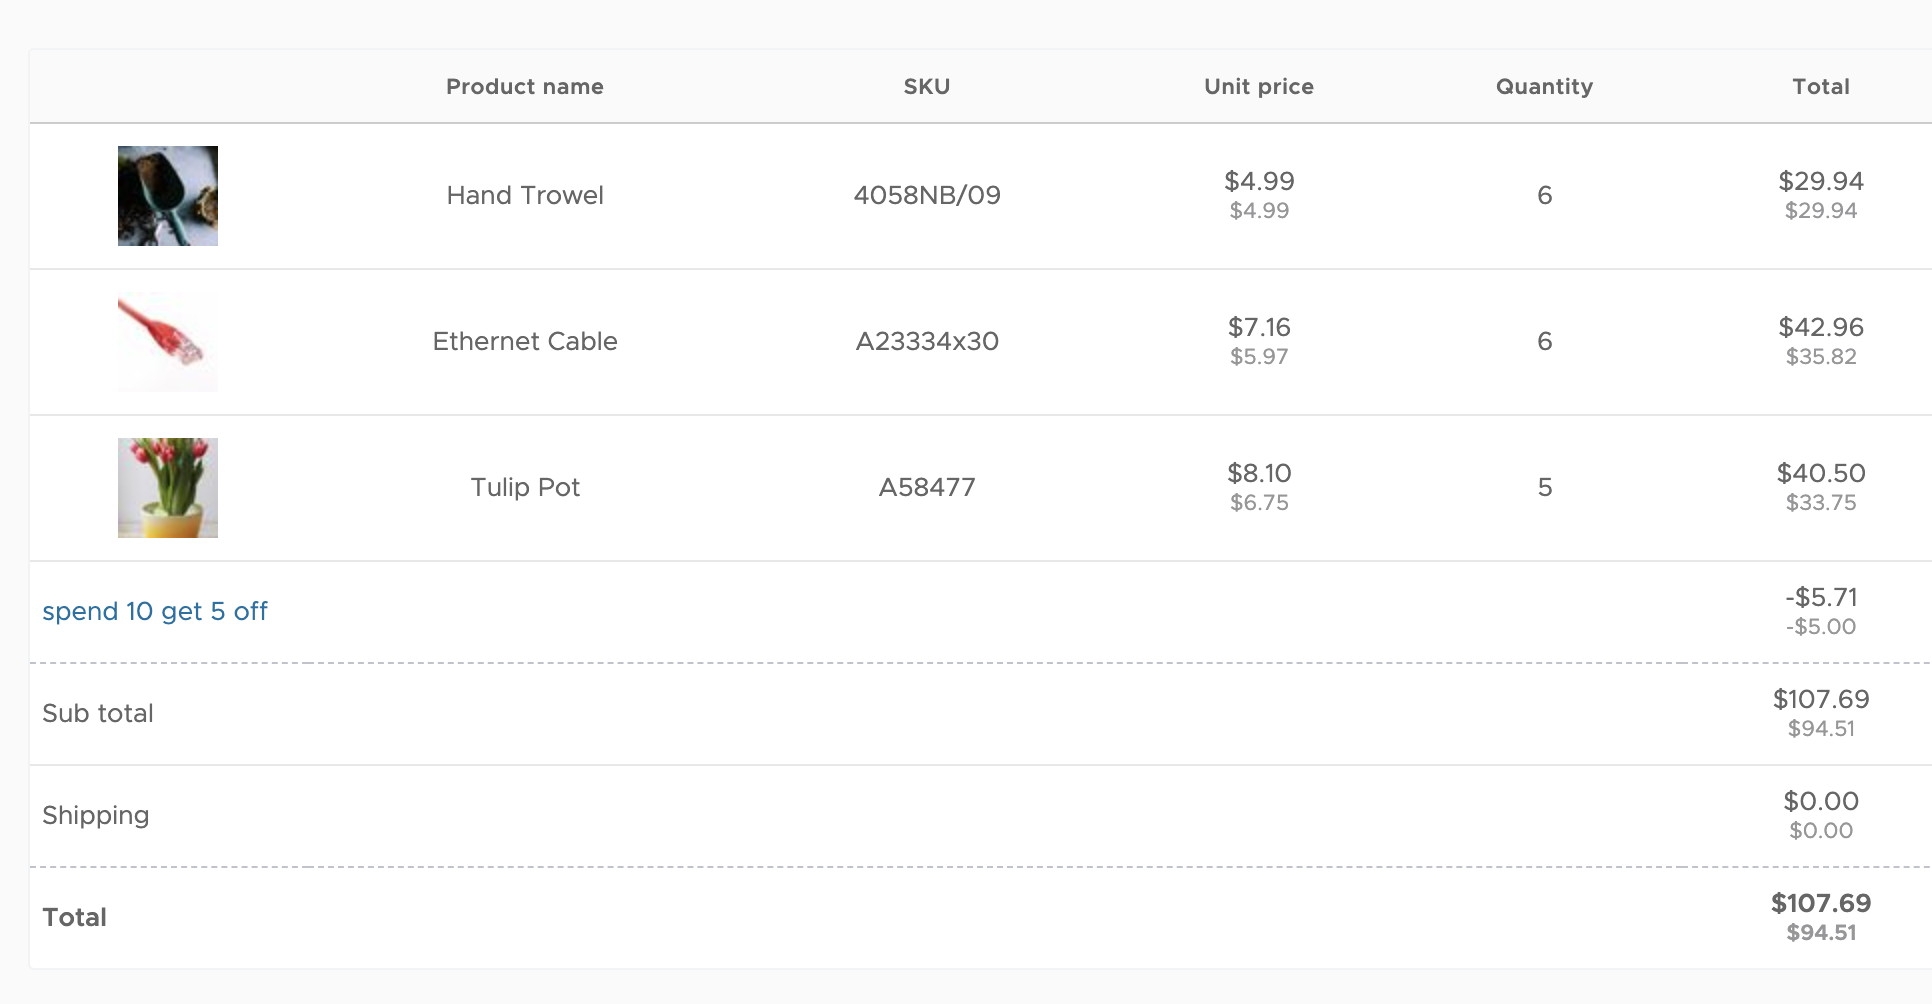
Task: Click the Hand Trowel product thumbnail
Action: tap(168, 196)
